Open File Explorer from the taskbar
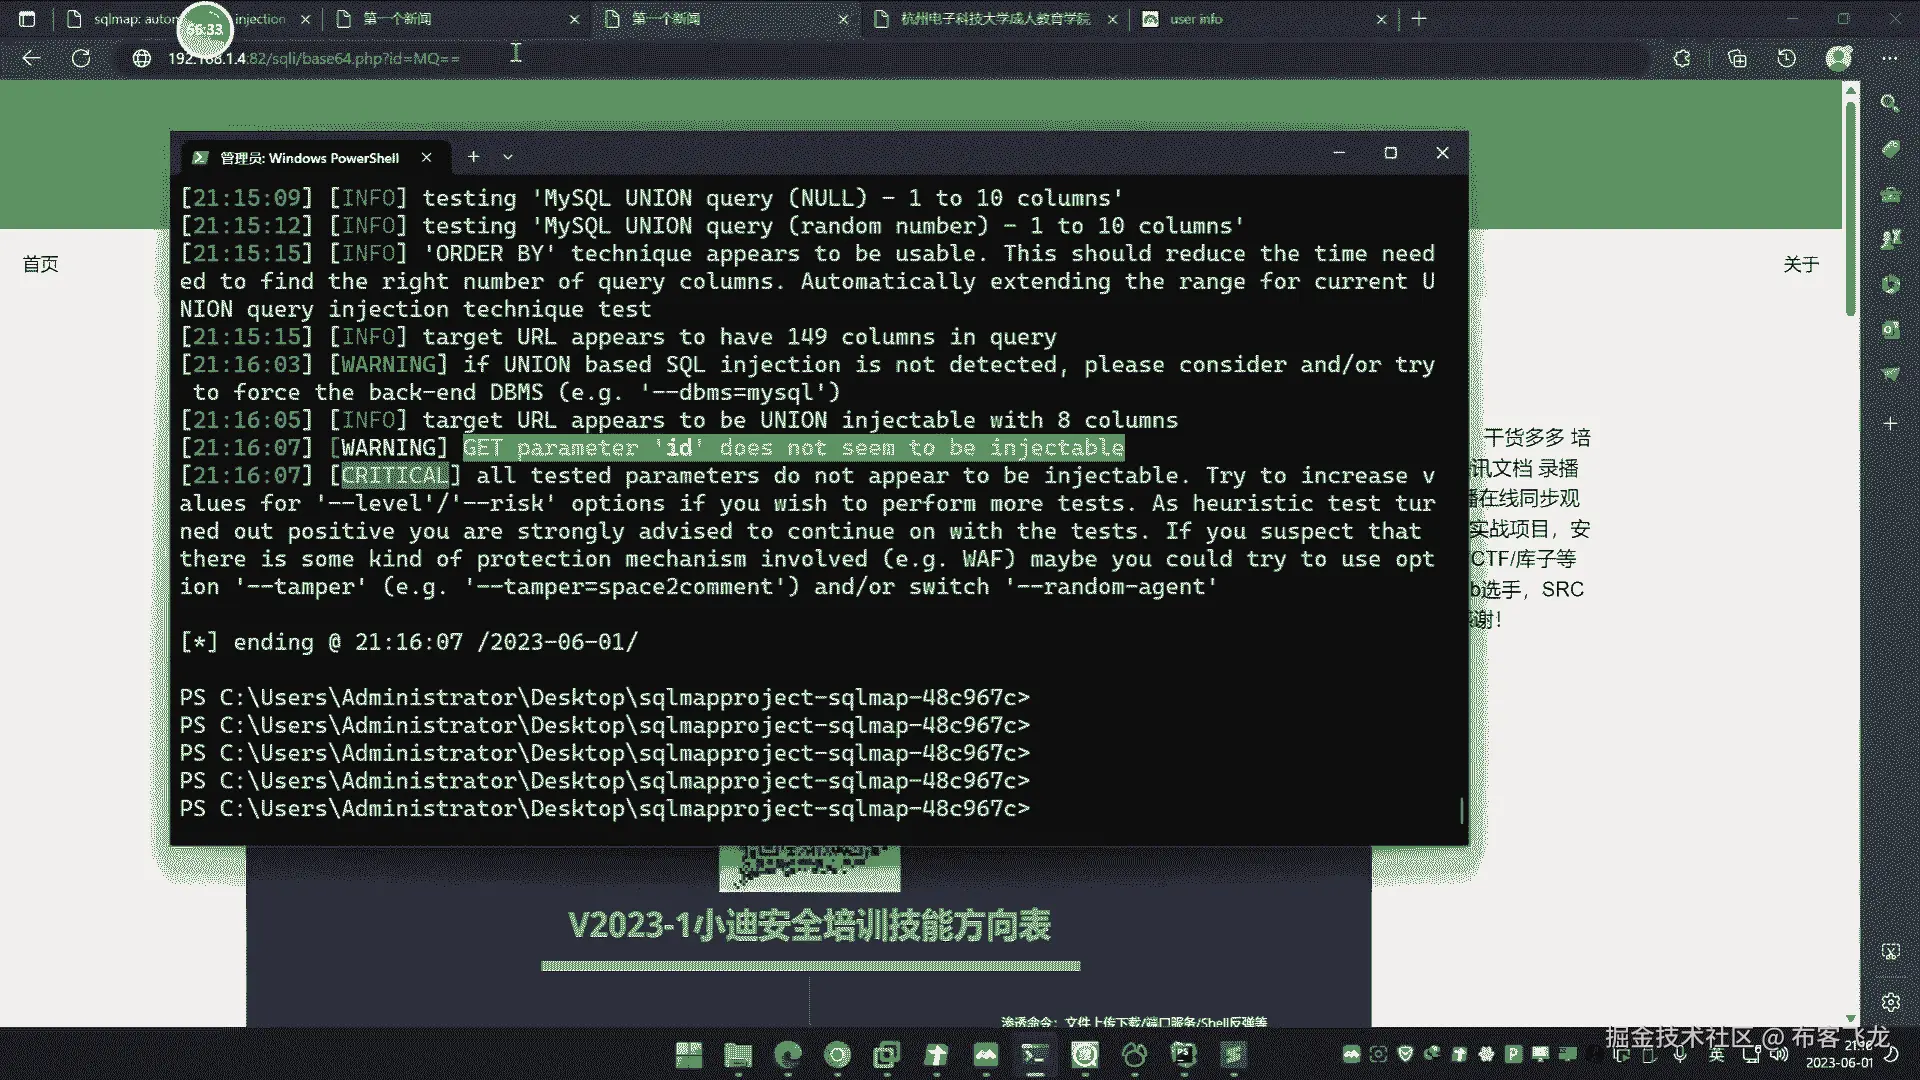 [738, 1054]
